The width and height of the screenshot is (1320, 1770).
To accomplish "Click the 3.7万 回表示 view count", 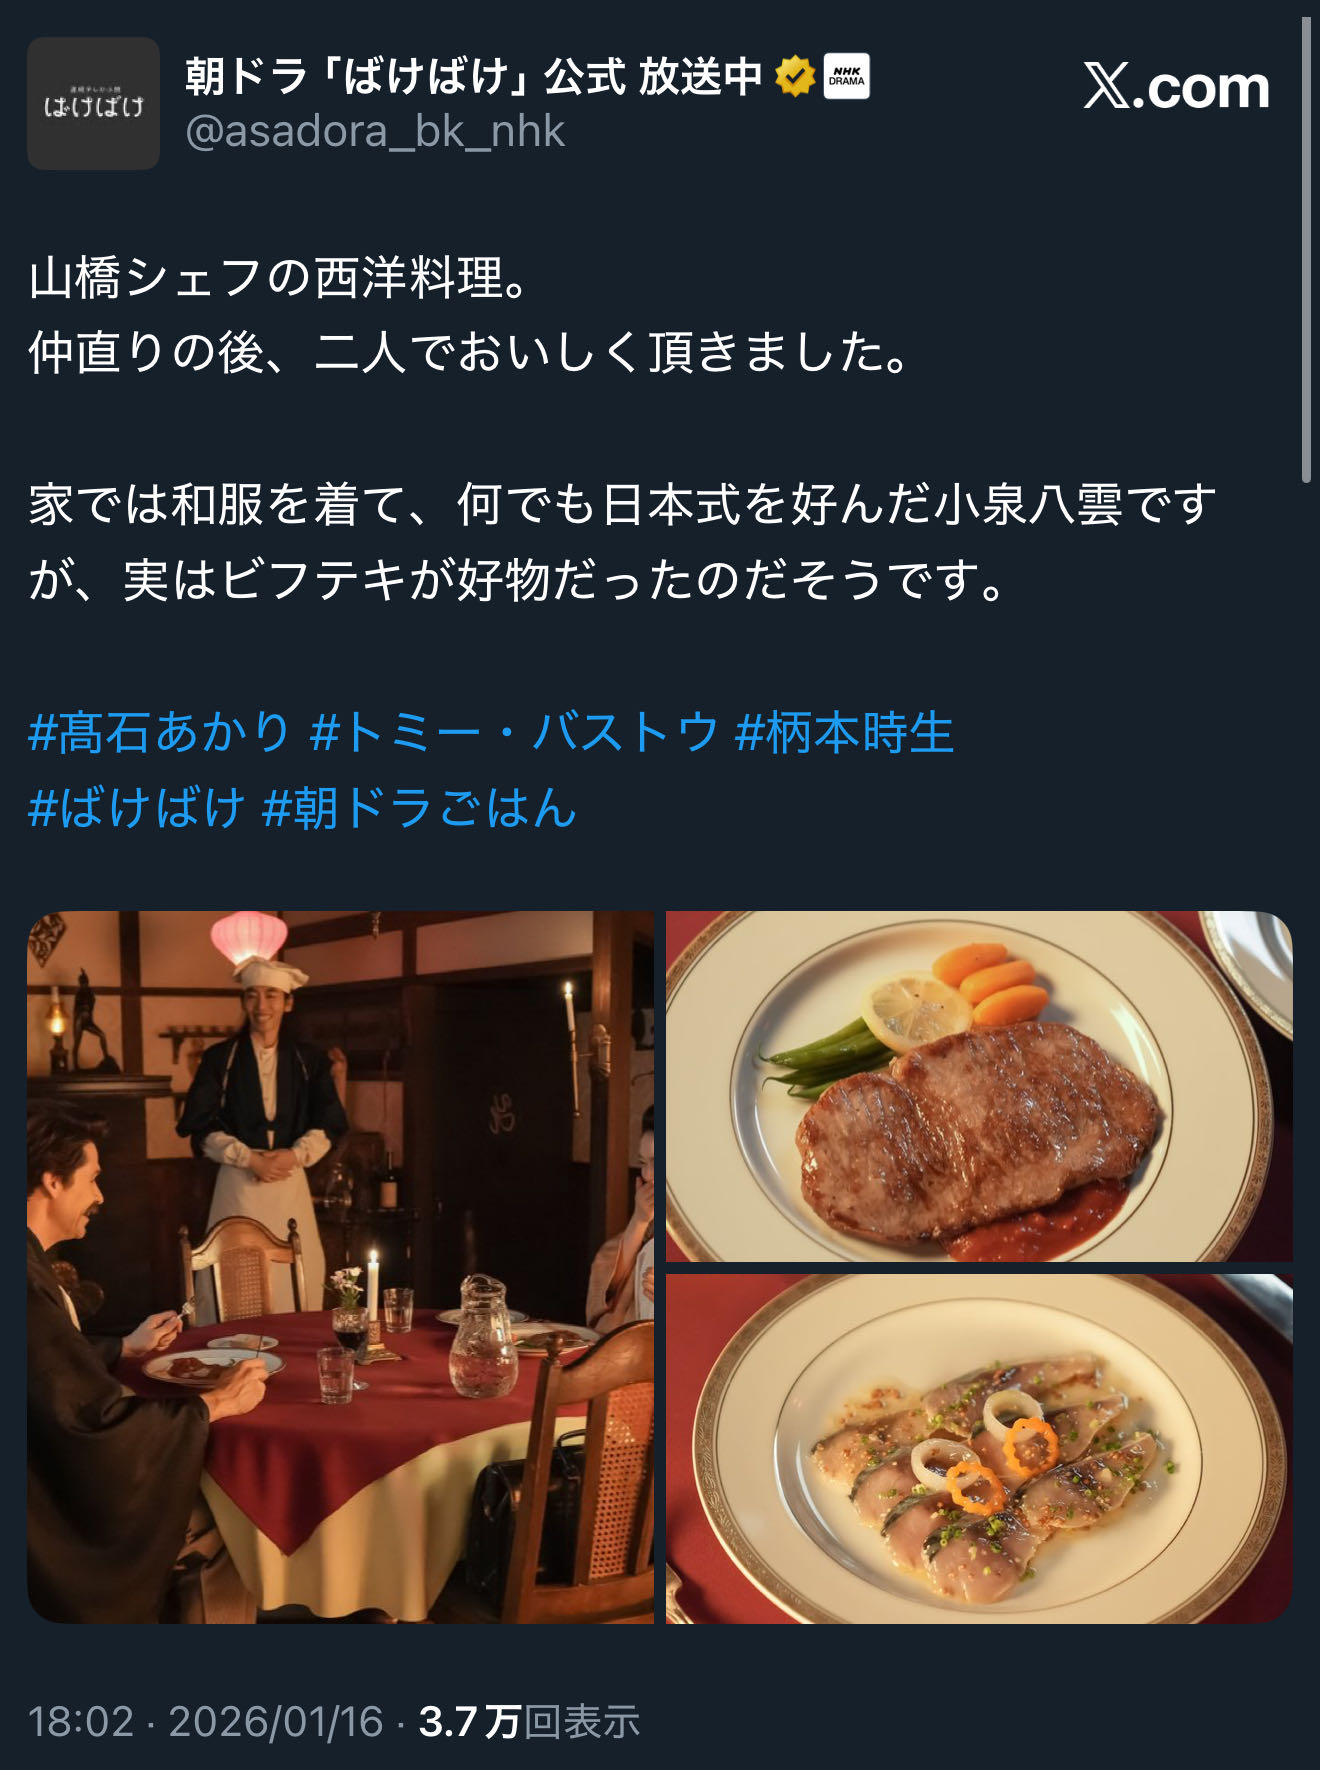I will click(529, 1722).
